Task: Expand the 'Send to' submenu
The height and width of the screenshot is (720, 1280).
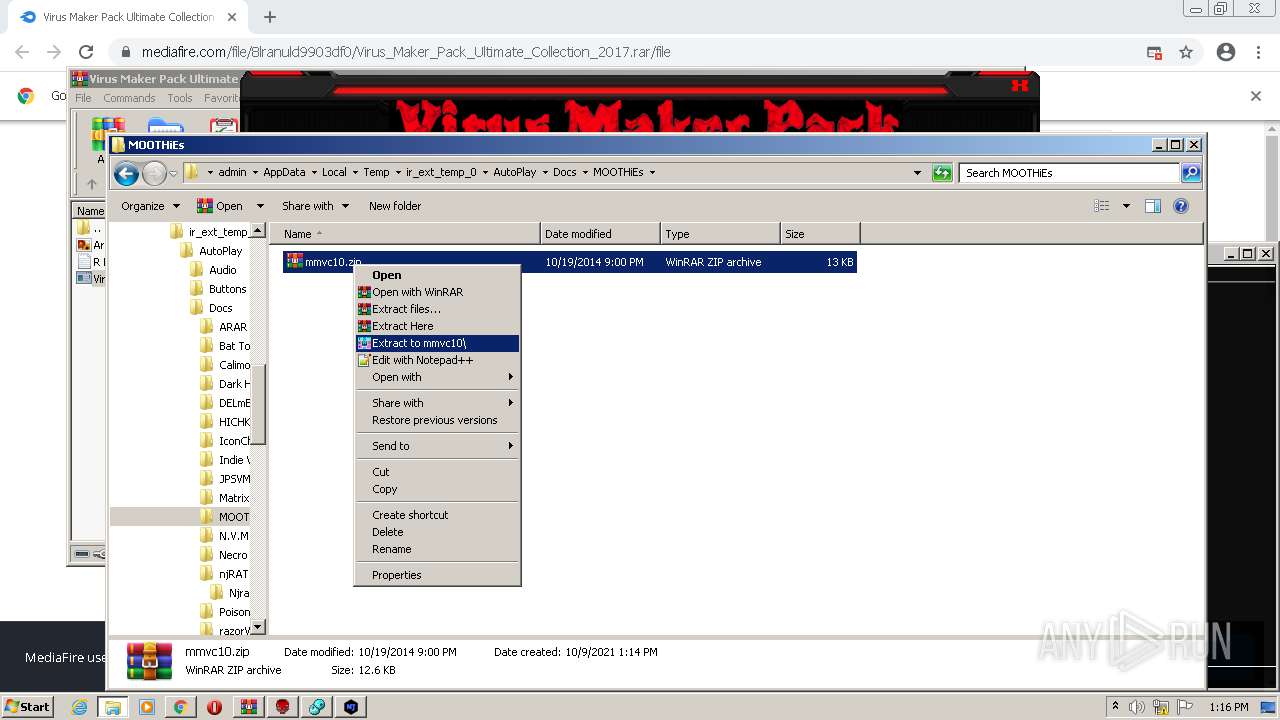Action: tap(438, 446)
